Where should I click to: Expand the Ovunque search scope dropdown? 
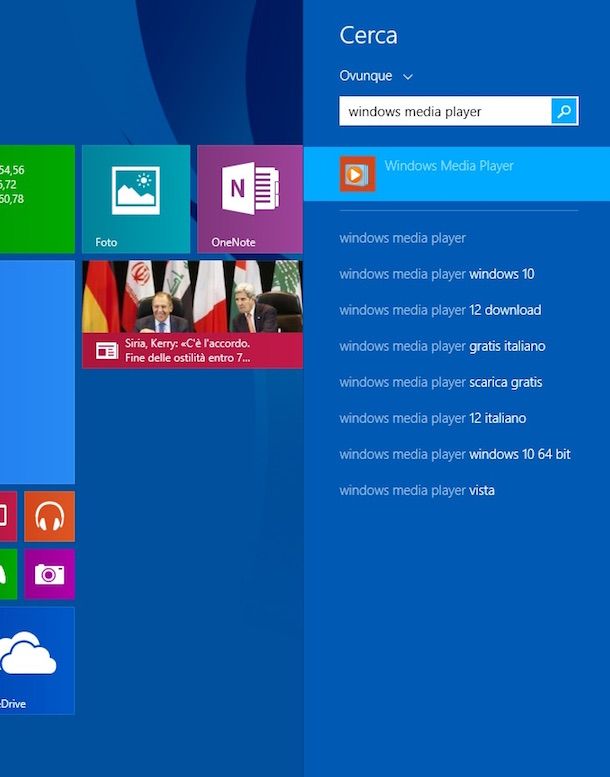[x=376, y=76]
